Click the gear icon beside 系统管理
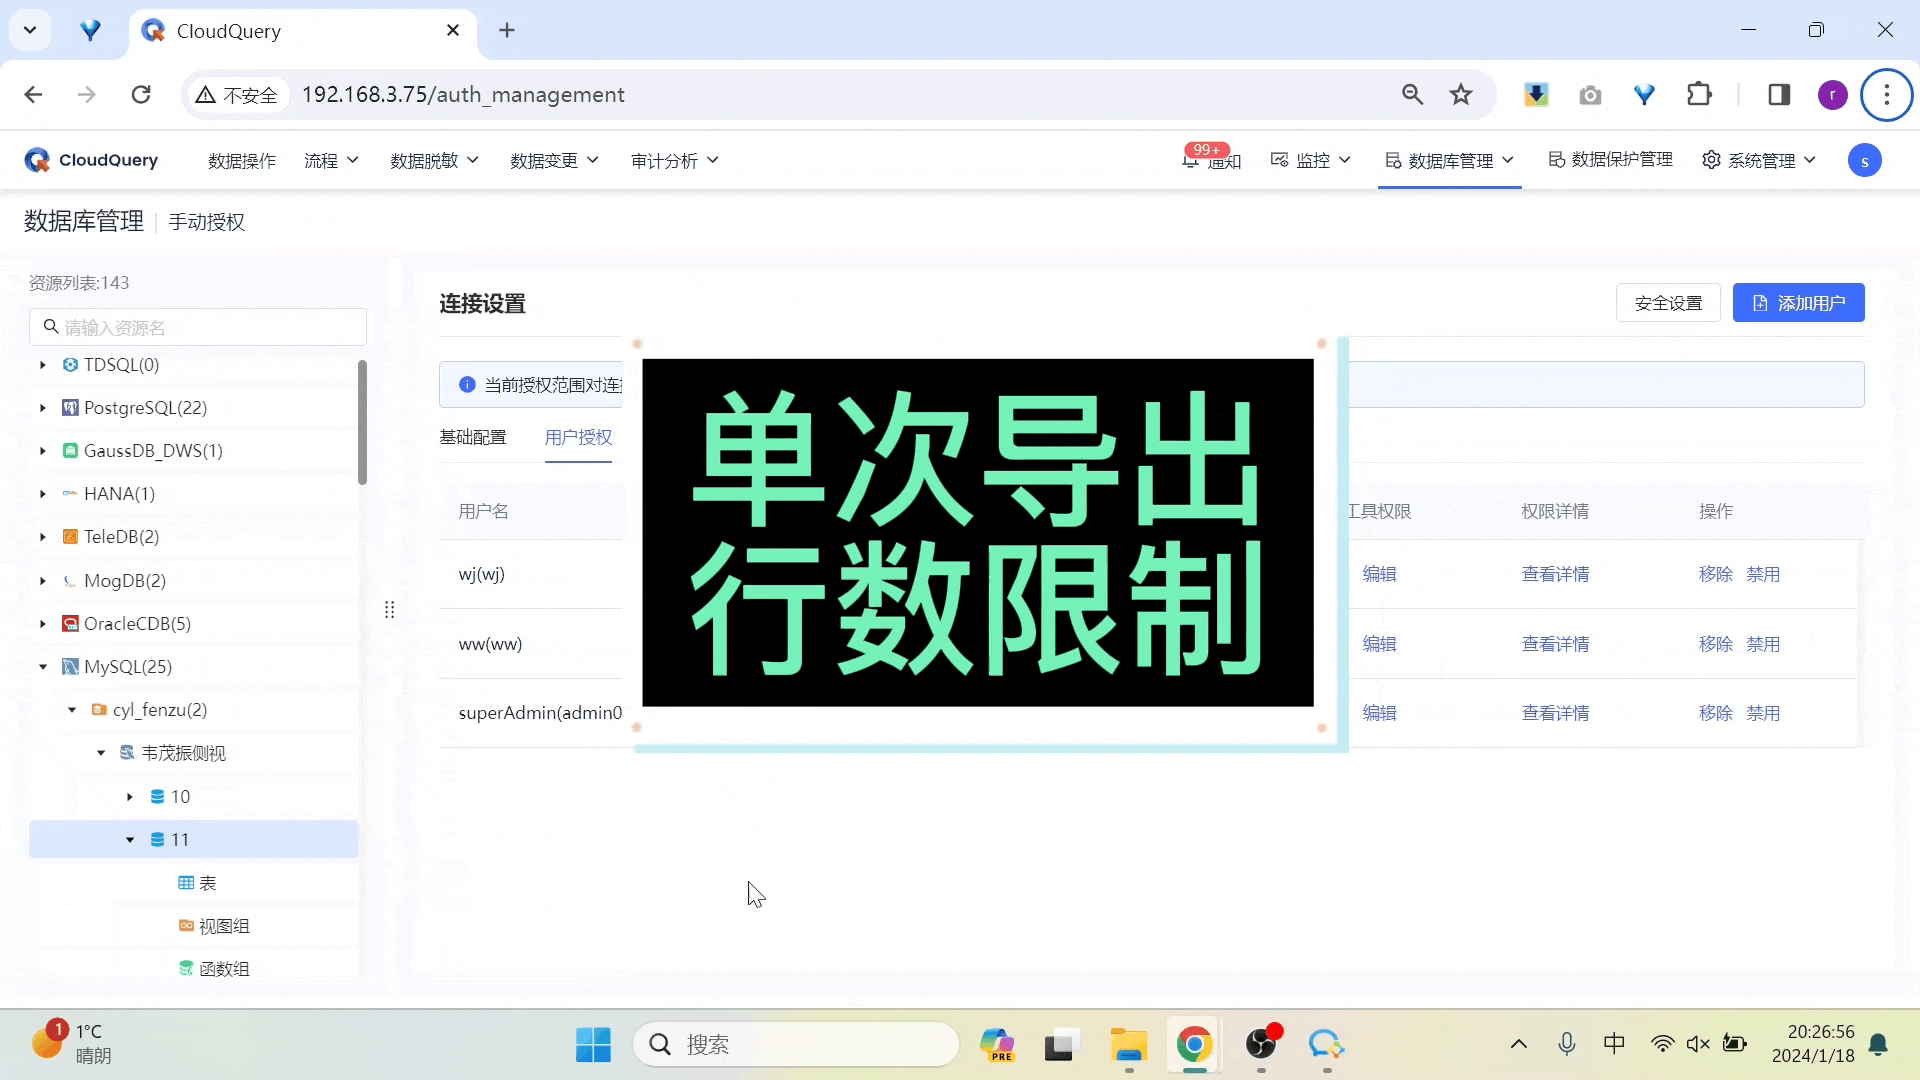The image size is (1920, 1080). click(1711, 160)
